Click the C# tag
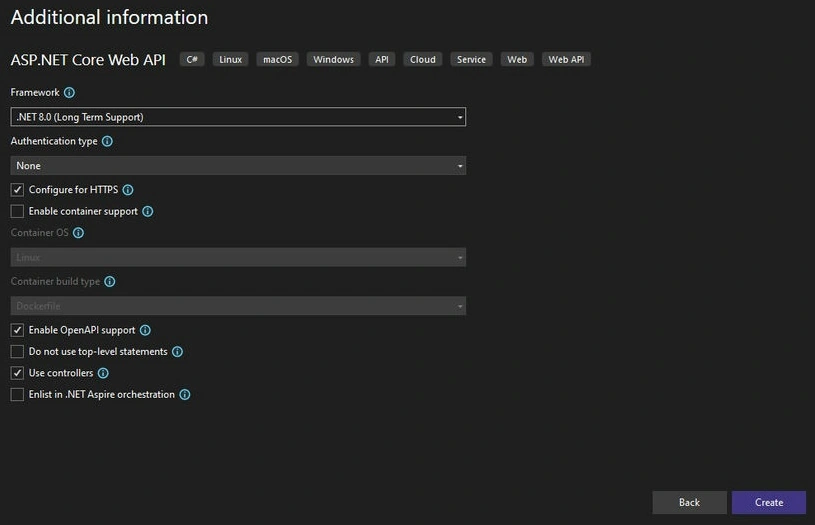Image resolution: width=815 pixels, height=525 pixels. click(192, 59)
